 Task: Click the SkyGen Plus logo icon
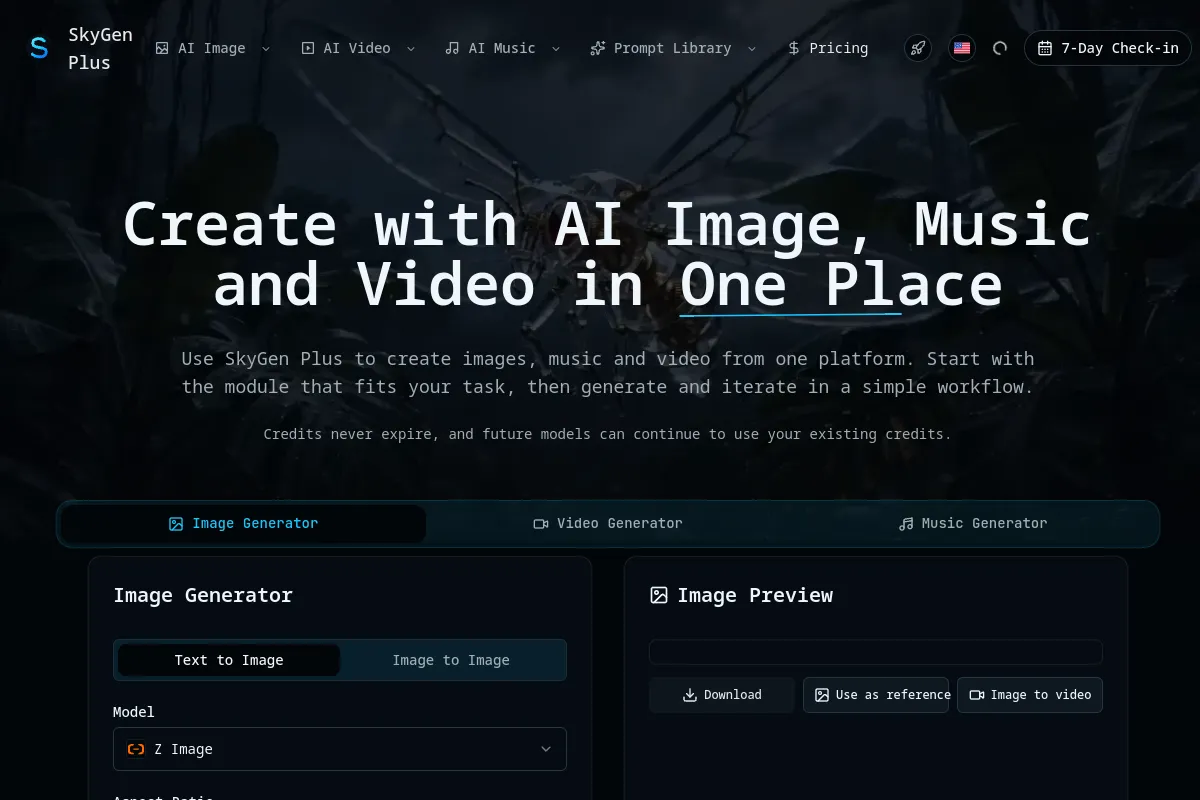pos(39,48)
